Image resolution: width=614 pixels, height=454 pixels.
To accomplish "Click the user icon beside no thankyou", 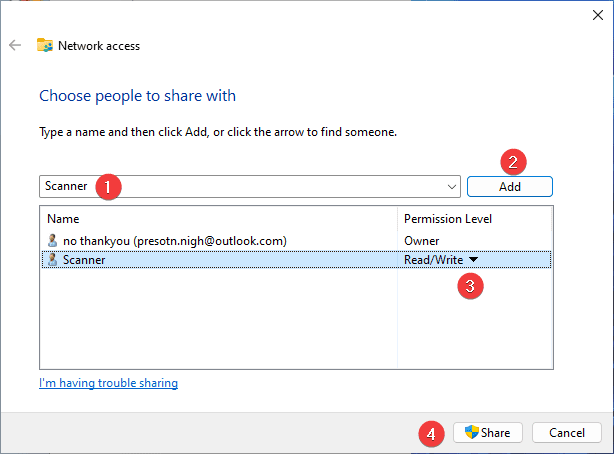I will [53, 240].
